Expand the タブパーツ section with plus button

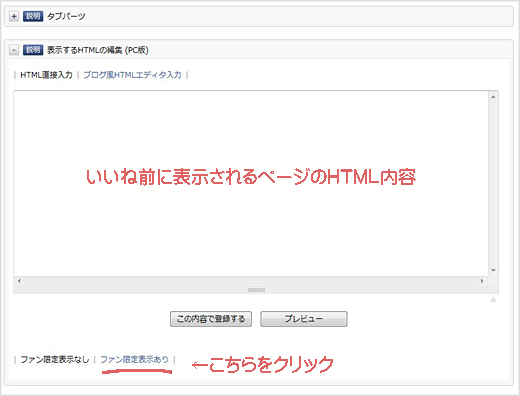[14, 16]
